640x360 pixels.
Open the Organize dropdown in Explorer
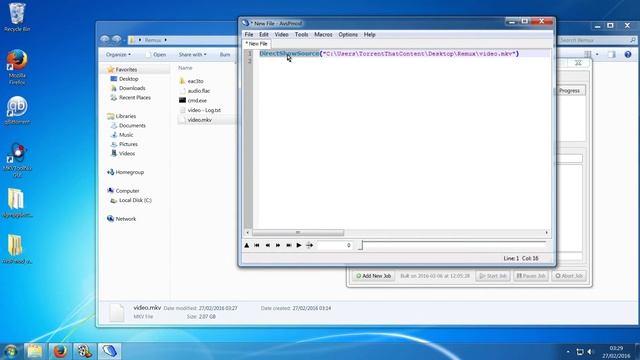pos(118,54)
